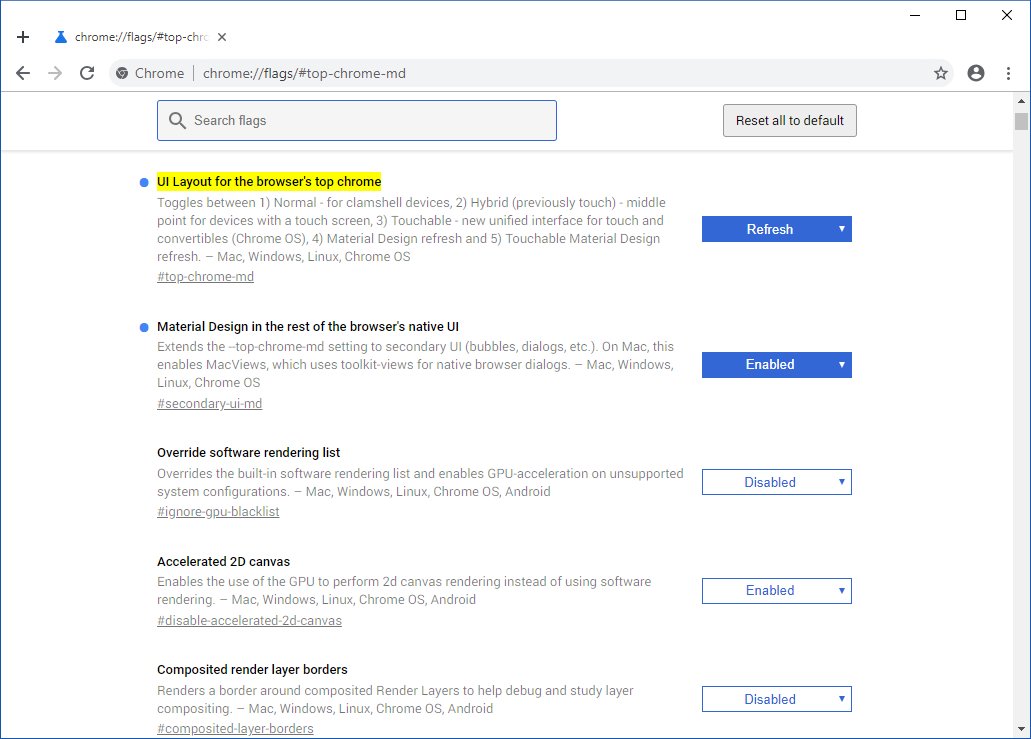Screen dimensions: 1031x739
Task: Open the Composited render layer borders dropdown
Action: click(x=776, y=699)
